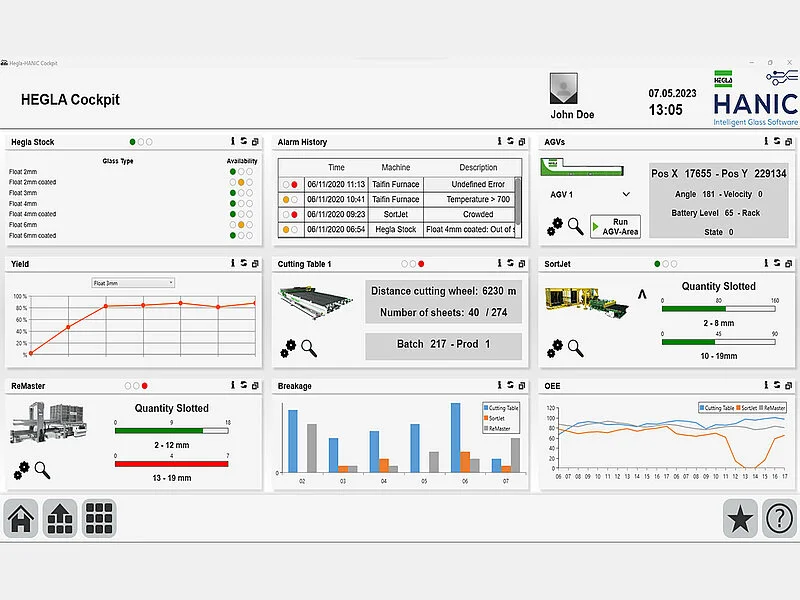Screen dimensions: 800x600
Task: Click the SortJet magnifier icon
Action: tap(576, 348)
